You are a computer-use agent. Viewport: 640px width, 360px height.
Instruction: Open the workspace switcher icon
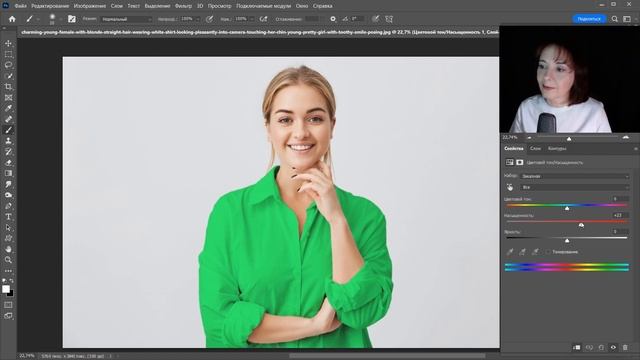627,19
